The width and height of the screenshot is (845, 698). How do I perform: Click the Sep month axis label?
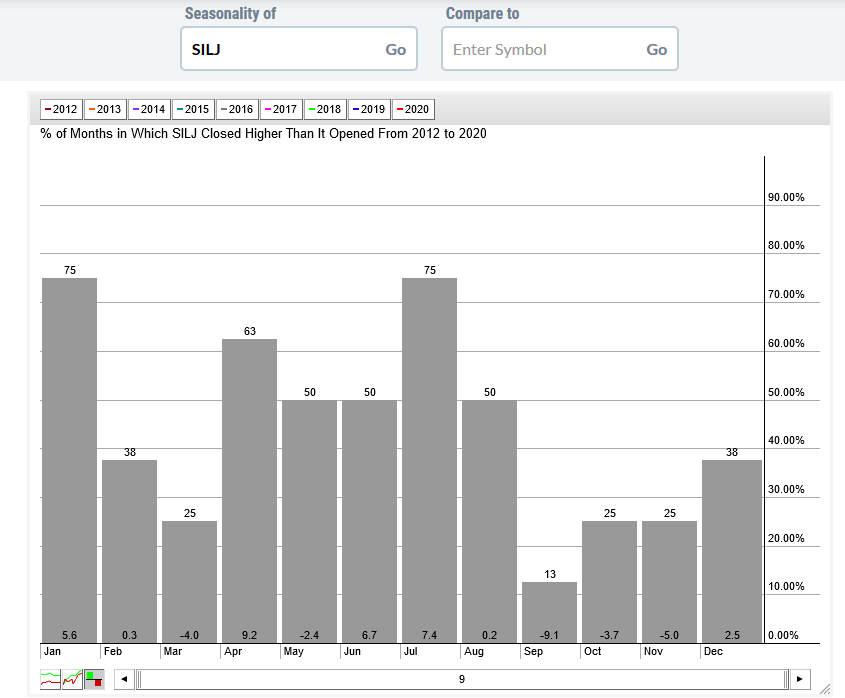[x=534, y=651]
